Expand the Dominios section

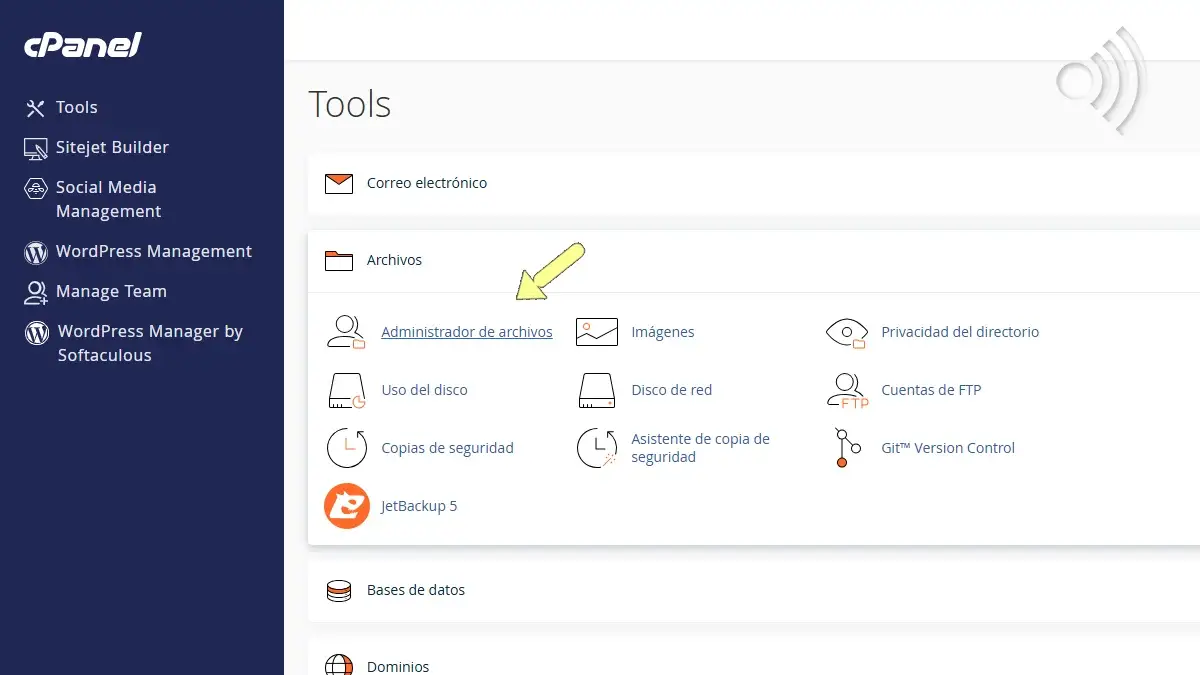coord(398,665)
